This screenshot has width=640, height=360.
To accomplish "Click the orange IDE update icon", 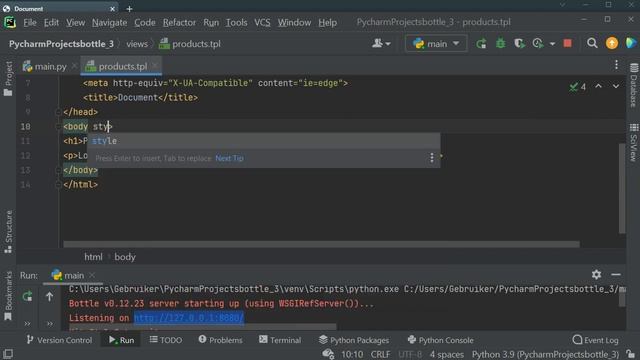I will point(611,43).
